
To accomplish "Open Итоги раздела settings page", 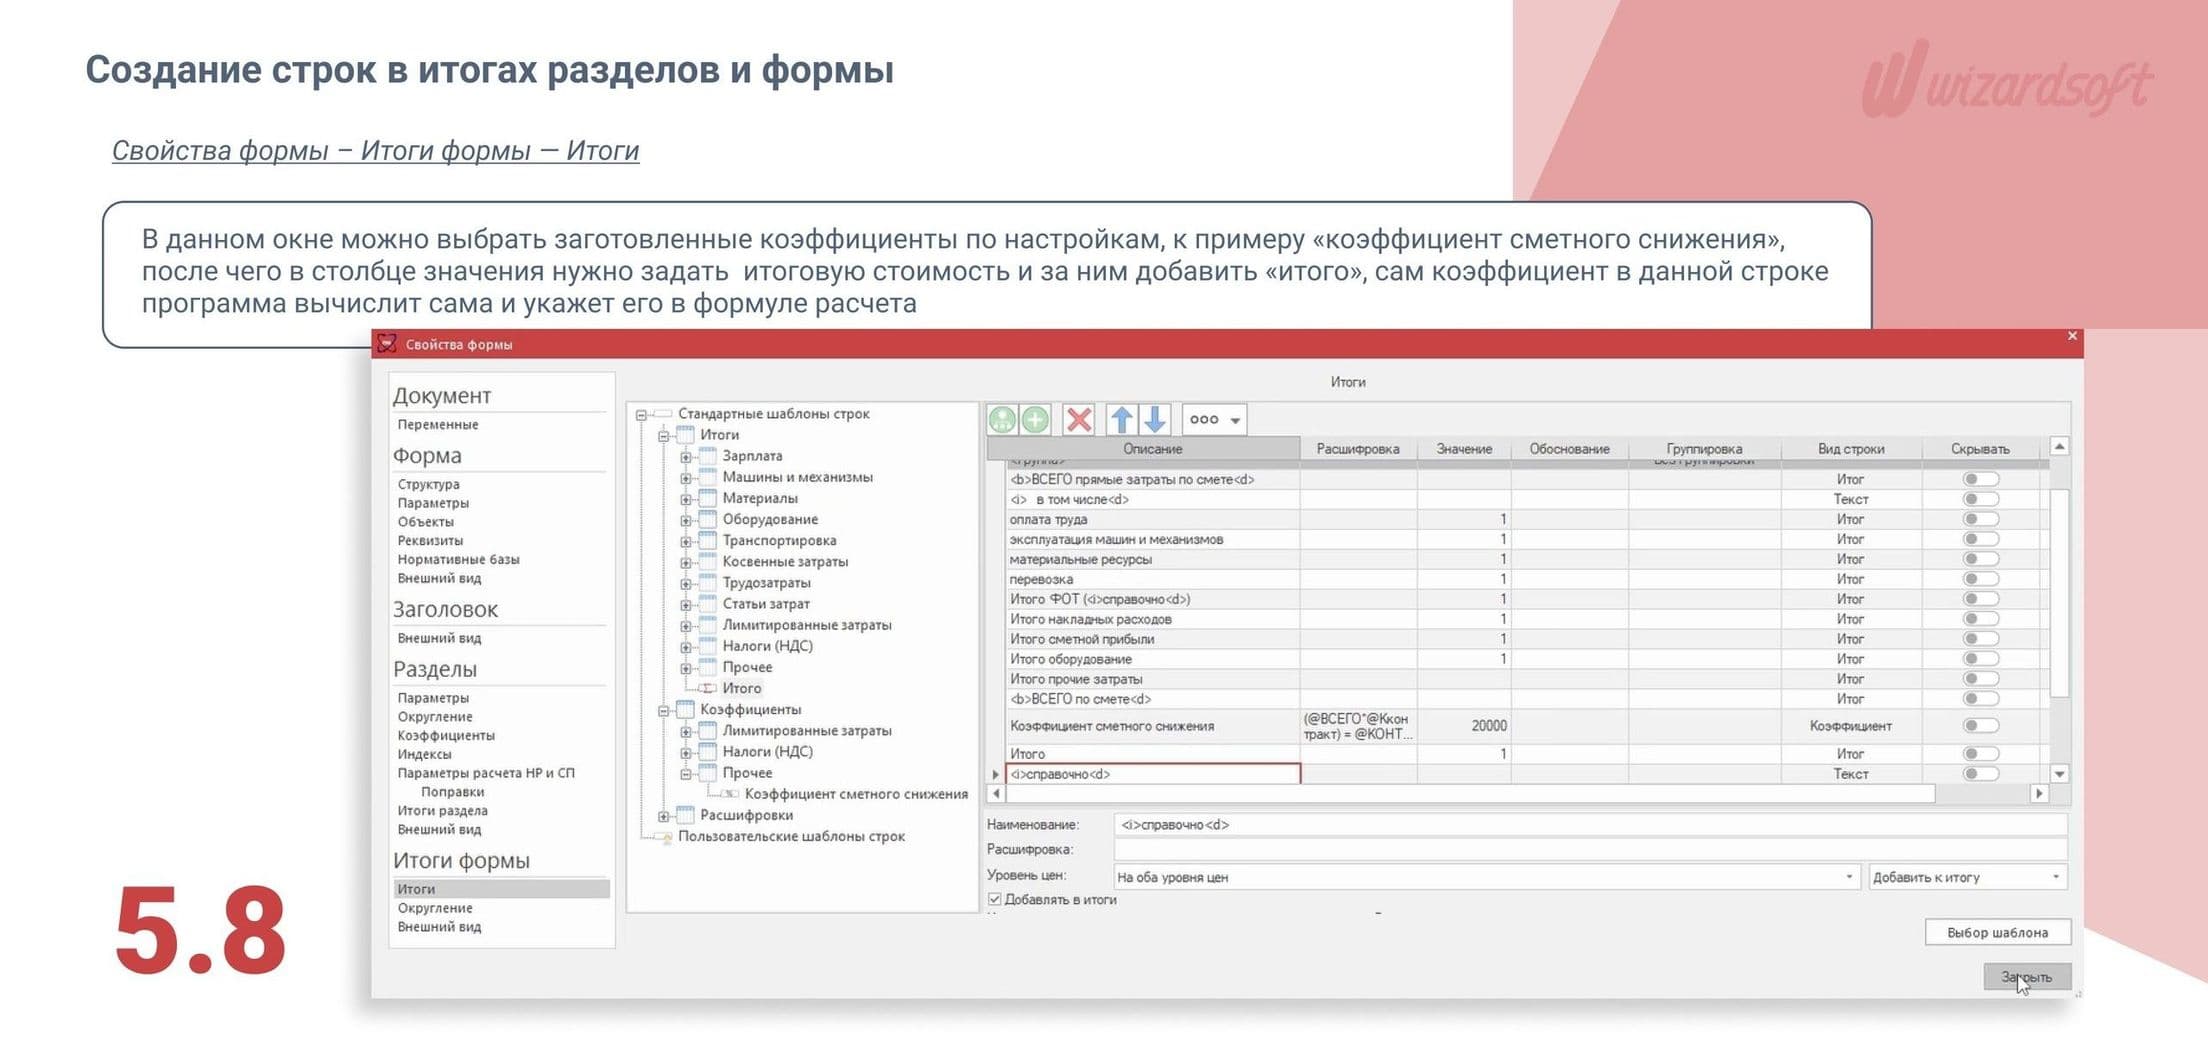I will click(442, 810).
